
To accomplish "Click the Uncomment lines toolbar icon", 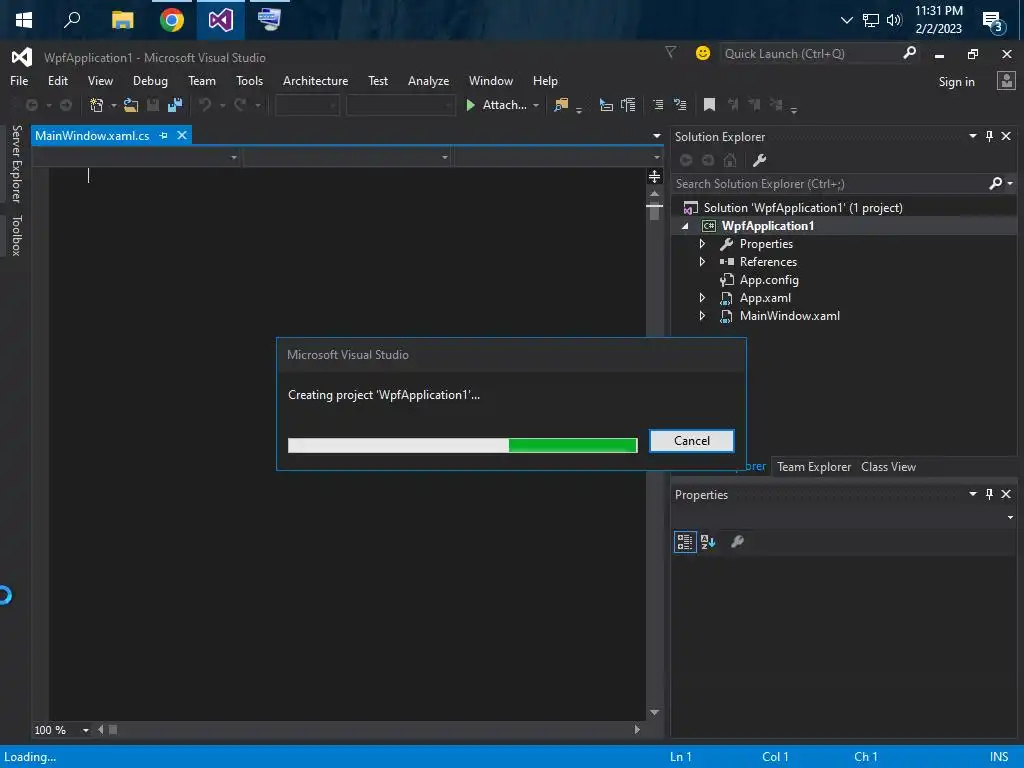I will (x=680, y=105).
